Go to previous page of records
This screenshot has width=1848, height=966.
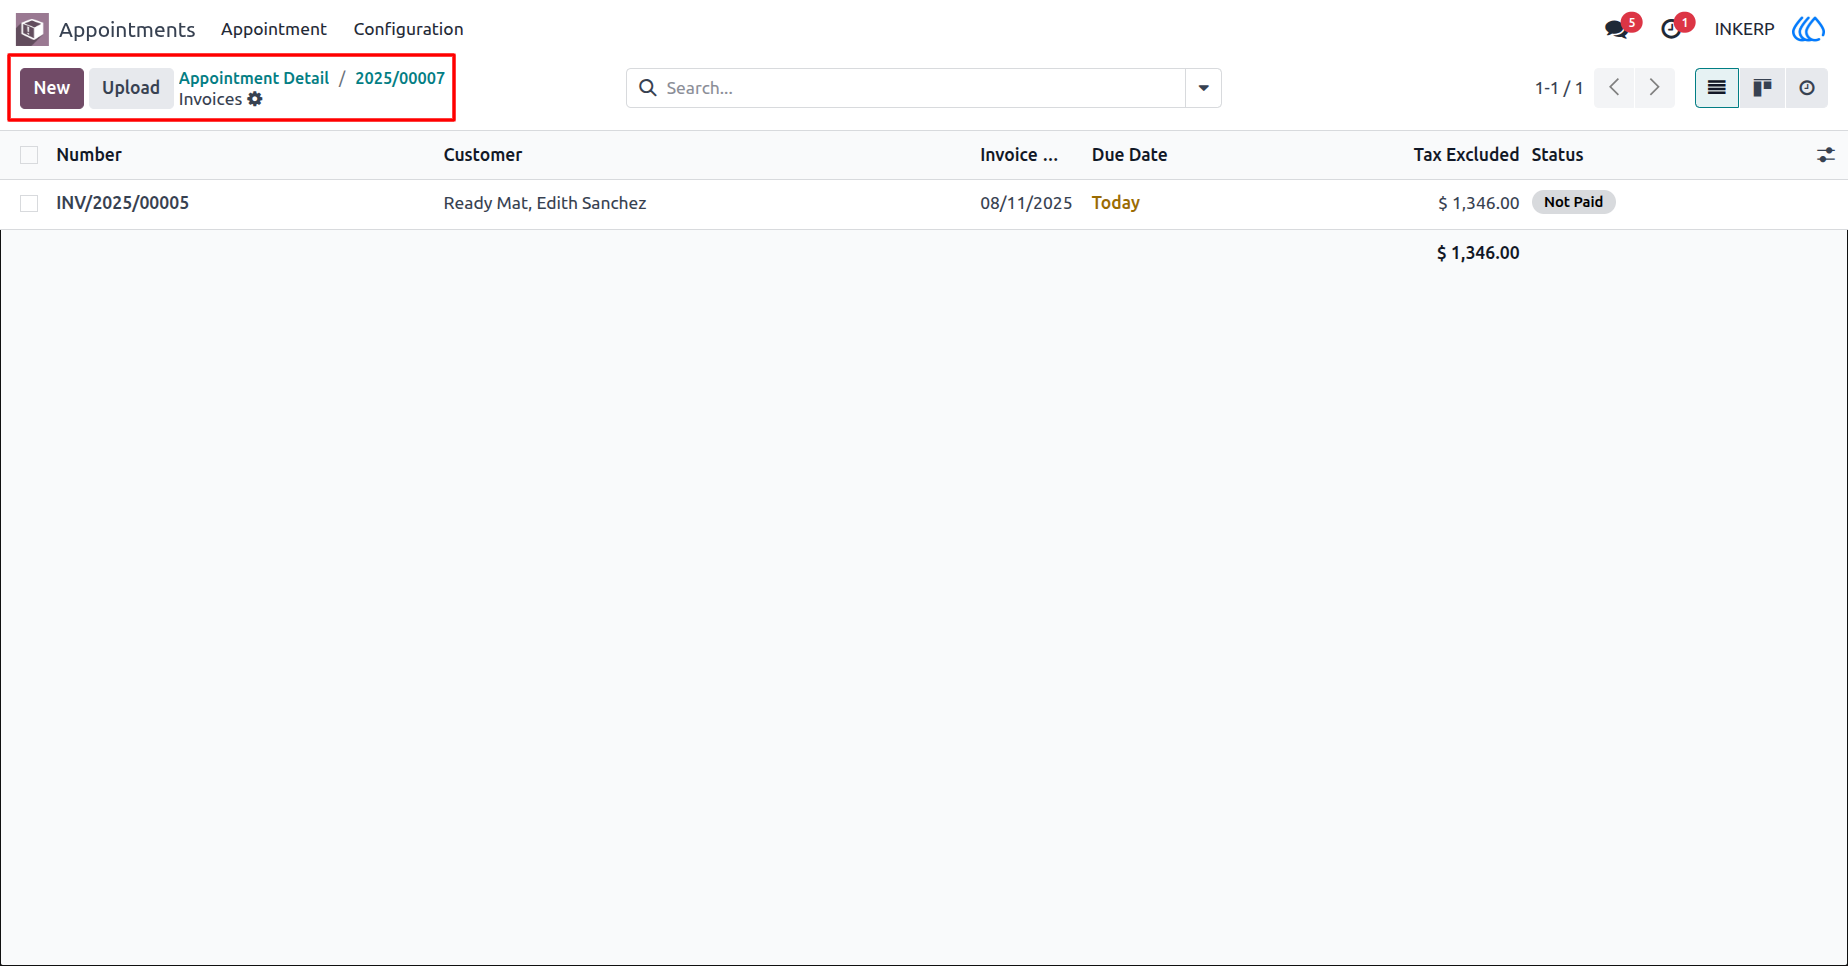coord(1614,88)
